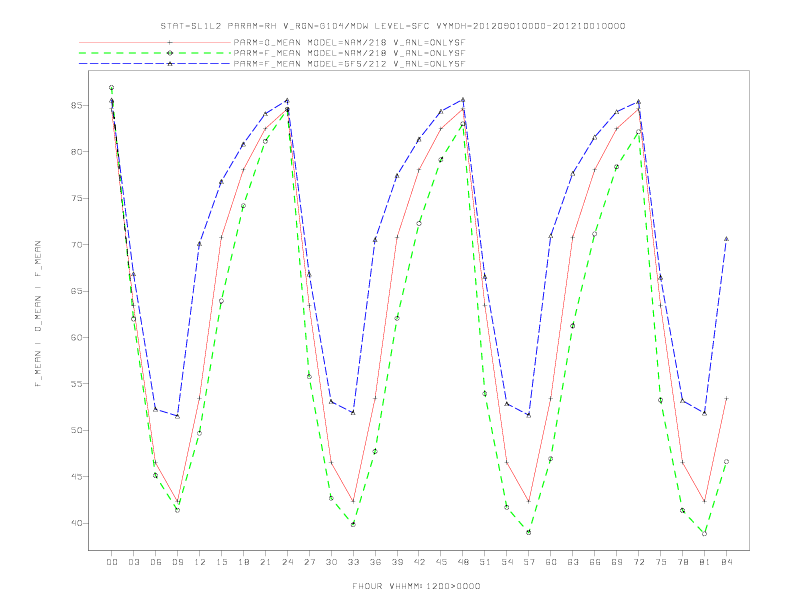The width and height of the screenshot is (792, 612).
Task: Click forecast hour tick label 69
Action: (x=617, y=562)
